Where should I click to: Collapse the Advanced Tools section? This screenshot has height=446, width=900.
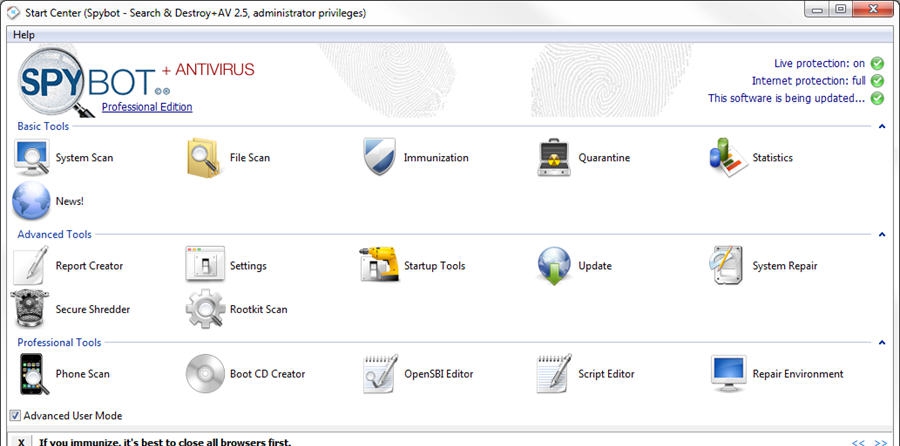(882, 234)
